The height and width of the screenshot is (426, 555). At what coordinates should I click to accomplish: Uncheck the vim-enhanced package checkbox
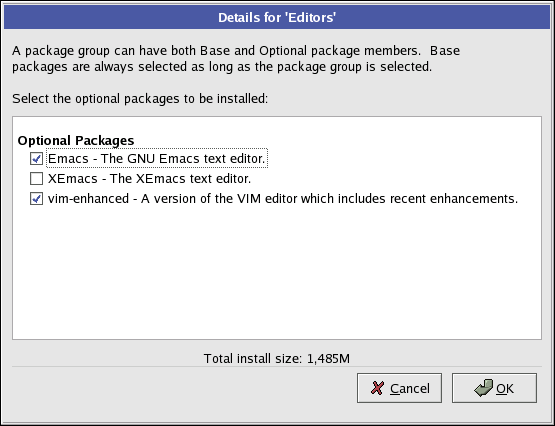pos(36,199)
